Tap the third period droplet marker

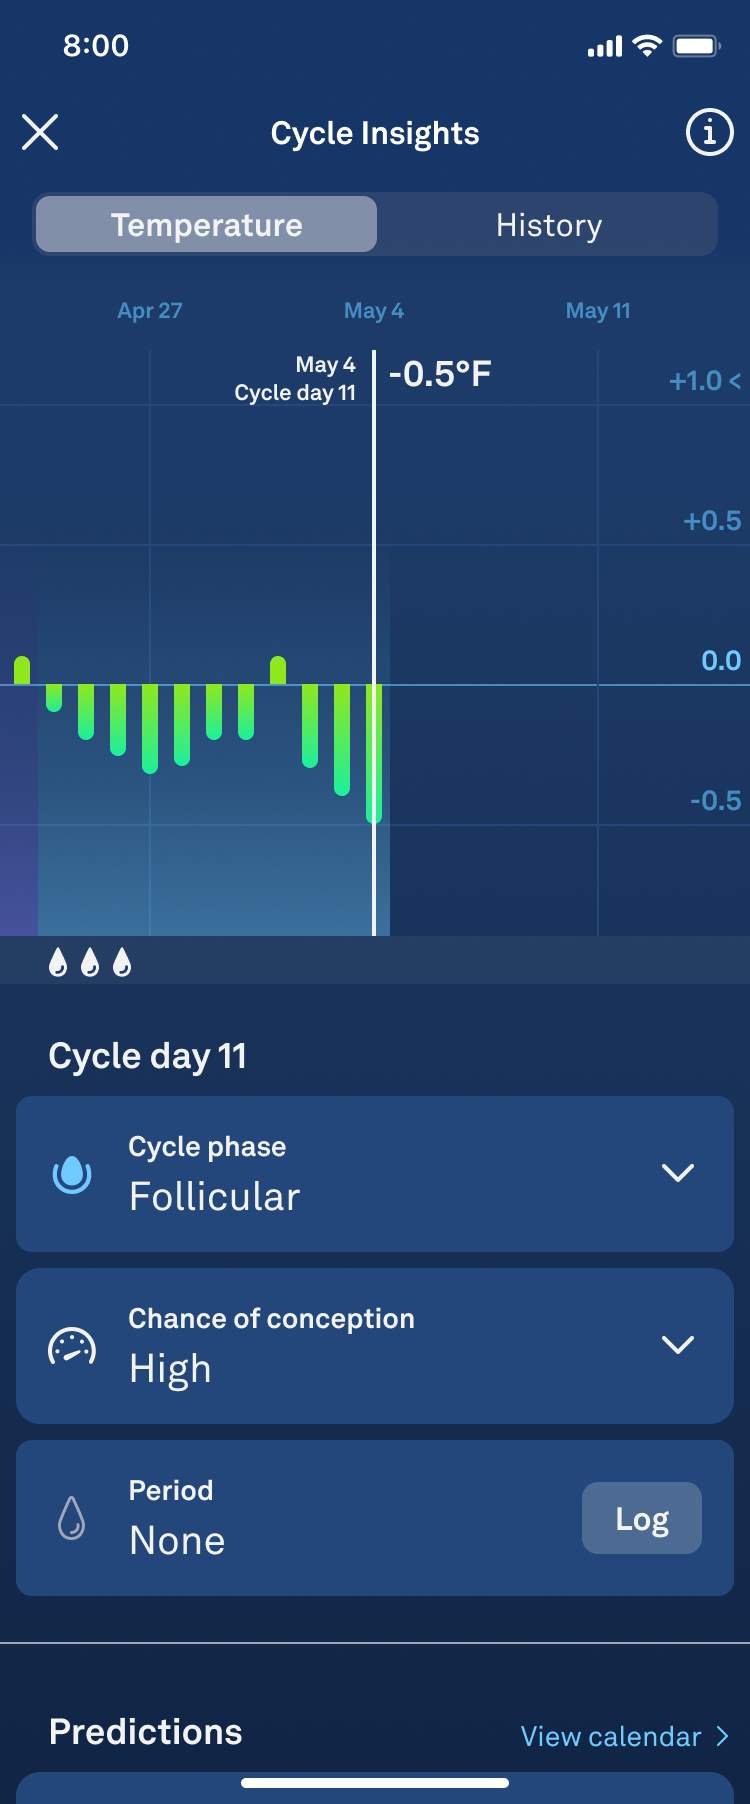pos(122,962)
